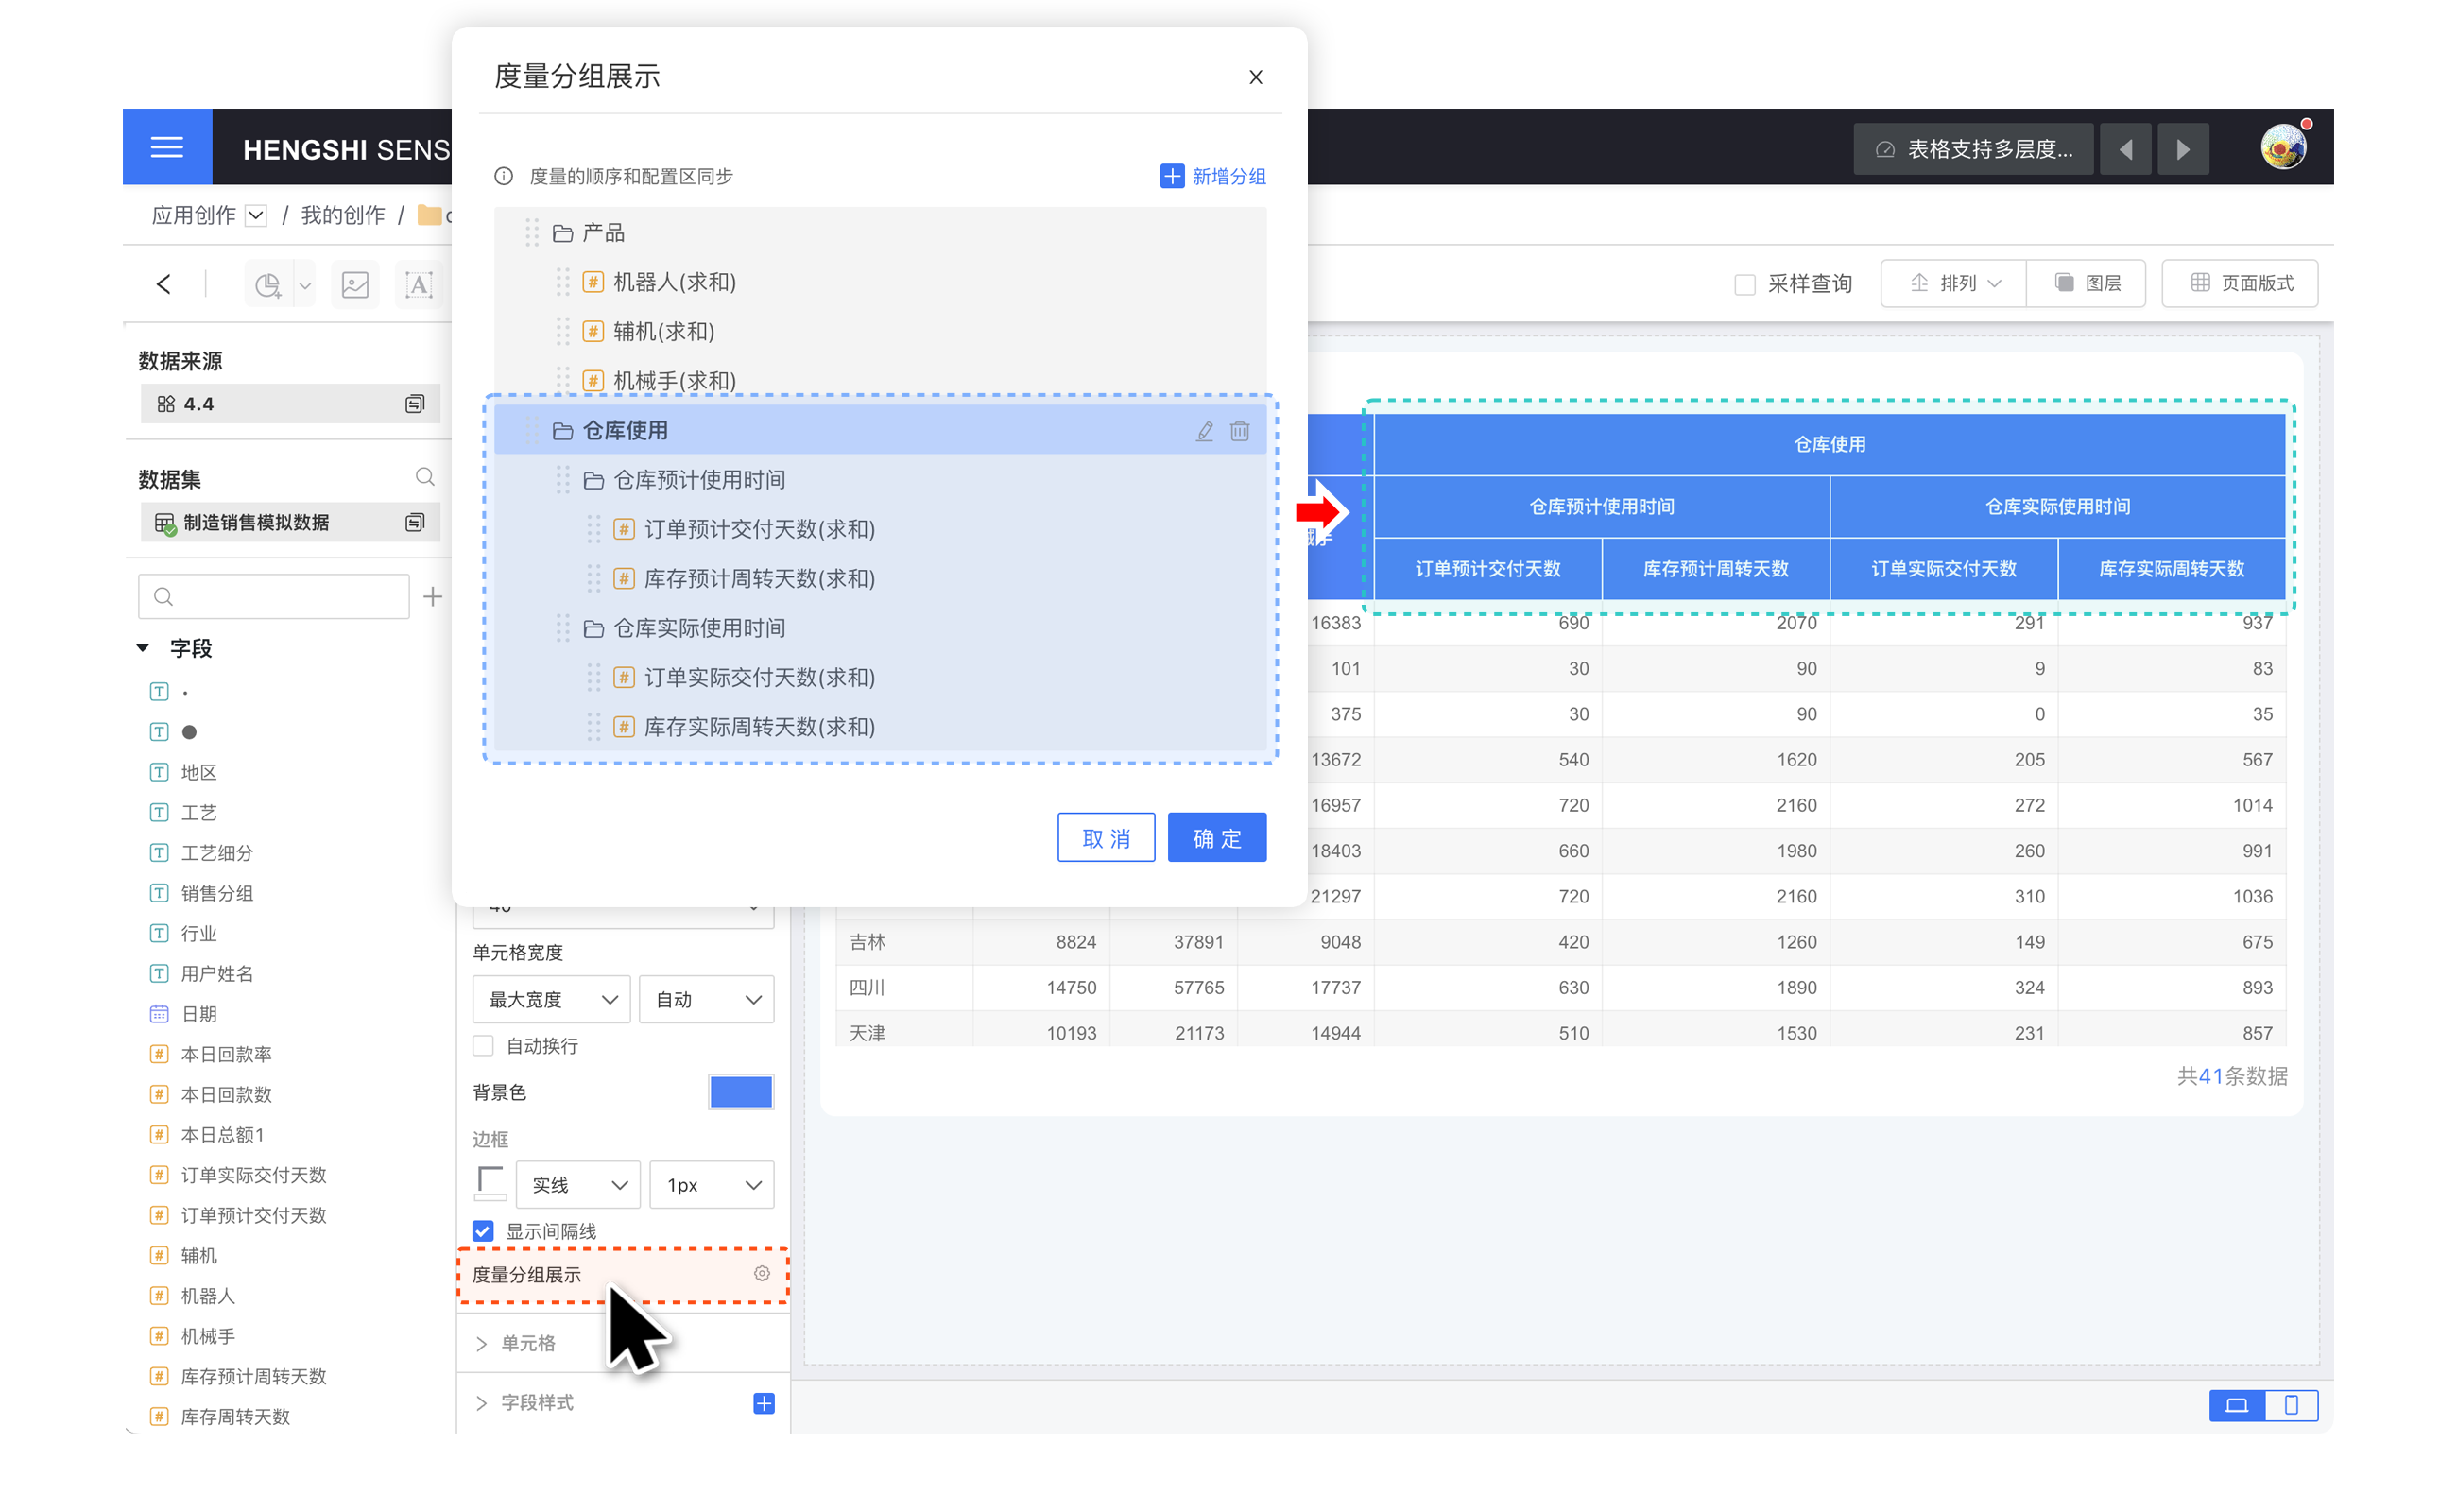Click the 吉林 row cell
The image size is (2457, 1512).
(903, 941)
